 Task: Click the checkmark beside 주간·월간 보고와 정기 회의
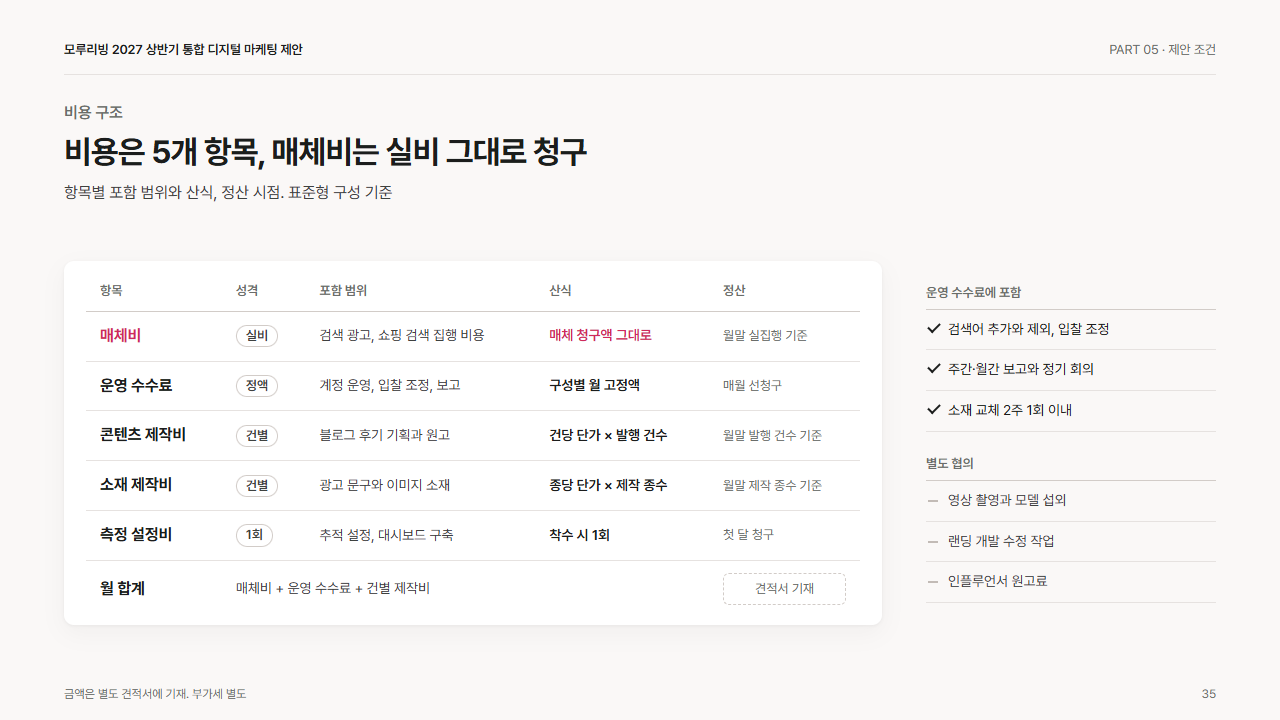tap(934, 369)
